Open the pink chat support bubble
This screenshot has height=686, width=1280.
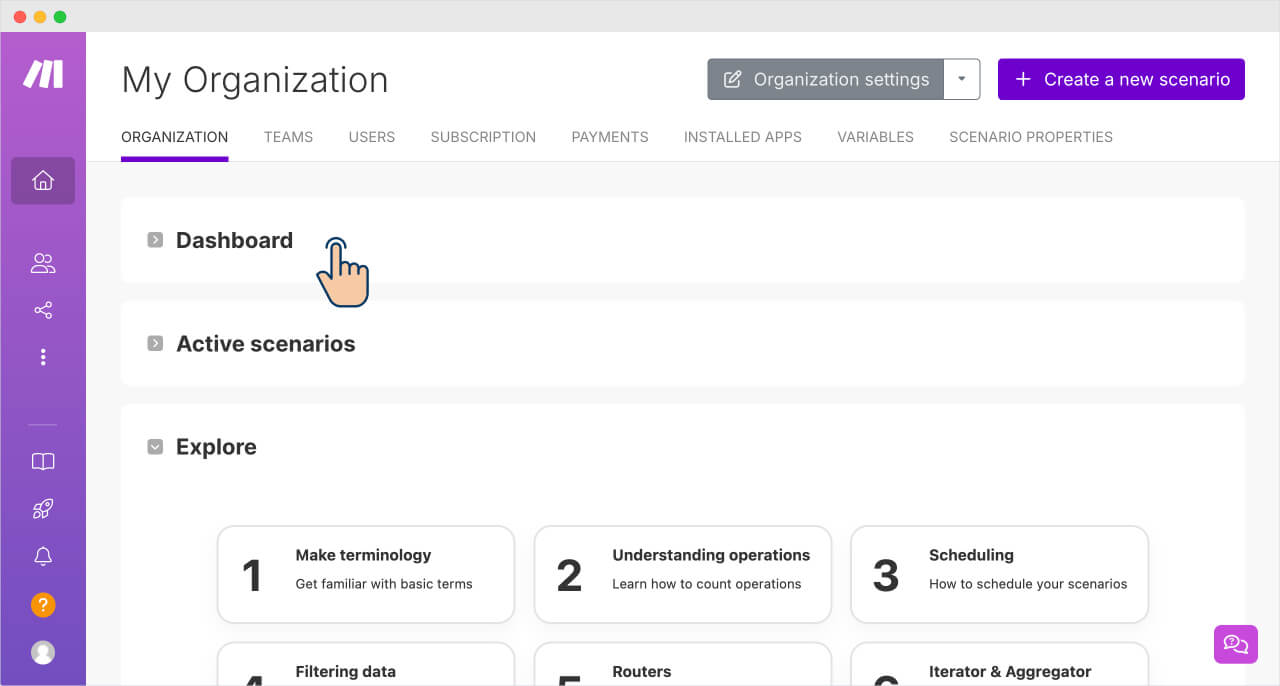tap(1236, 644)
